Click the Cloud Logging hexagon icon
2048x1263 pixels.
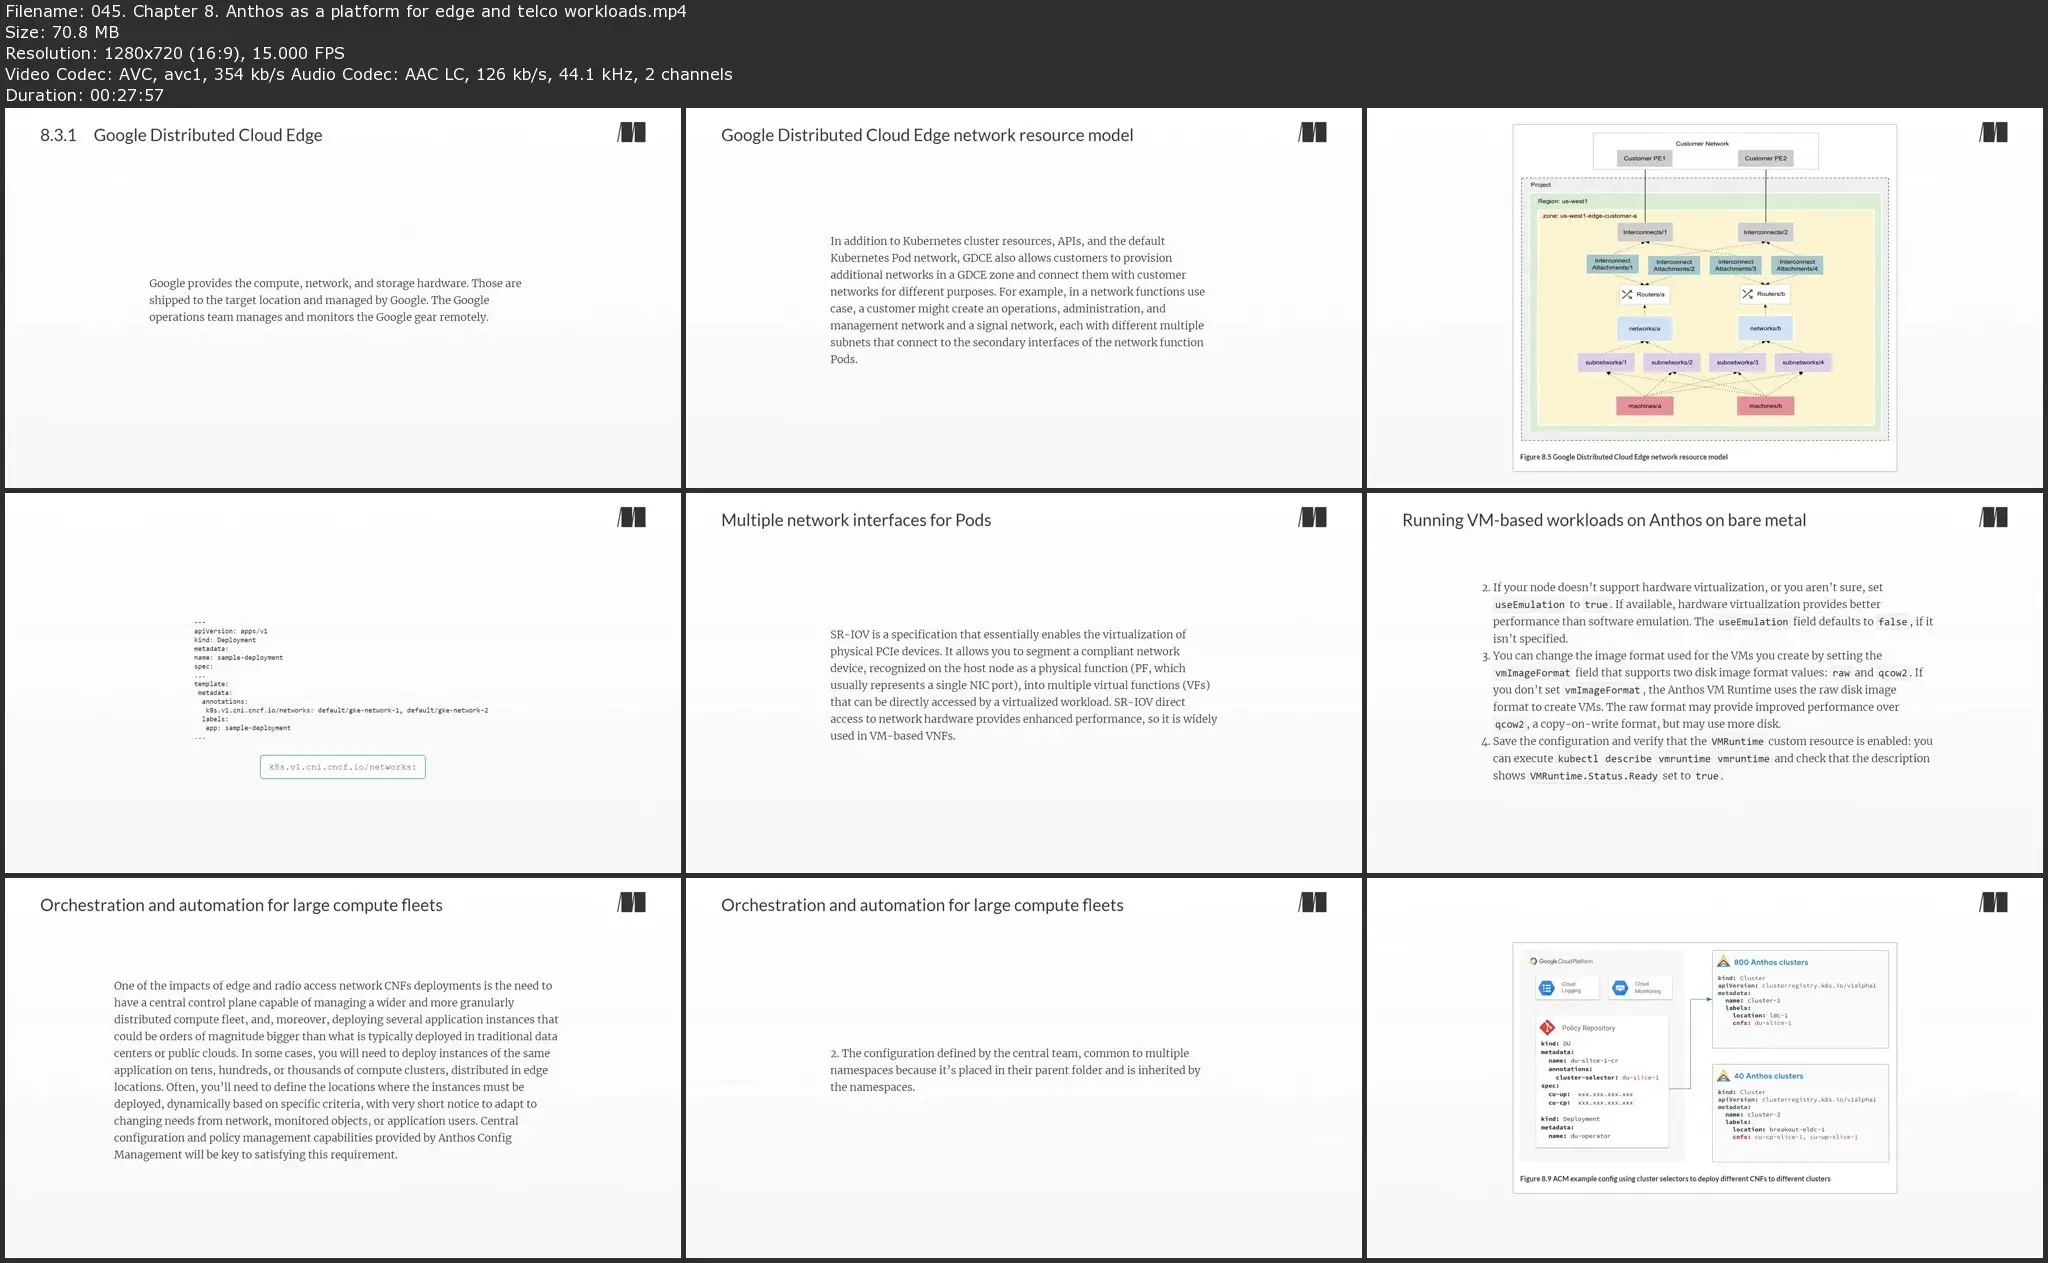point(1547,988)
